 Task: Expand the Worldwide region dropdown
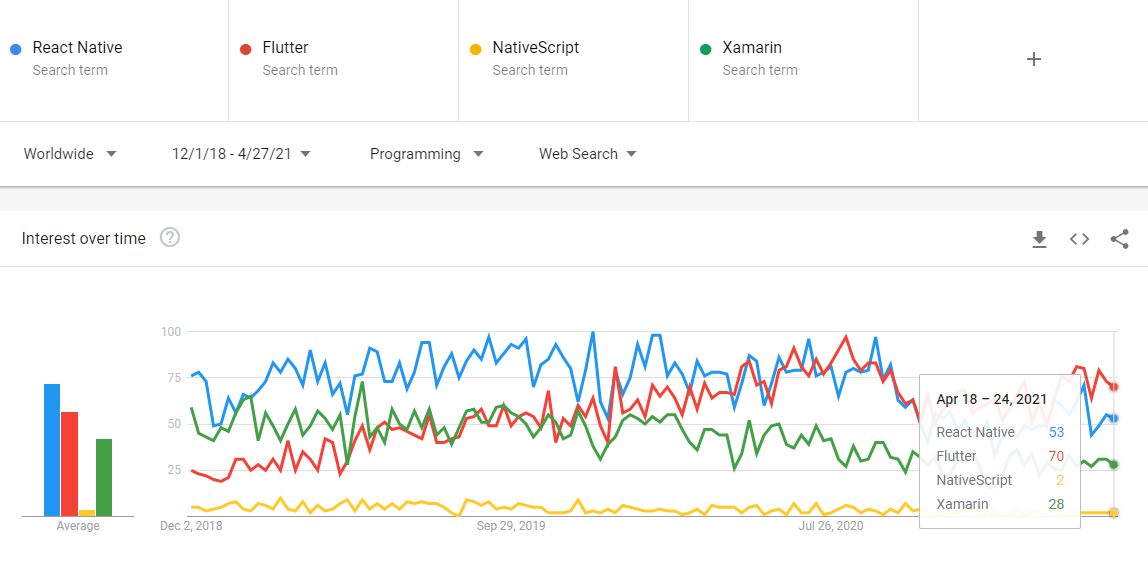pyautogui.click(x=70, y=154)
